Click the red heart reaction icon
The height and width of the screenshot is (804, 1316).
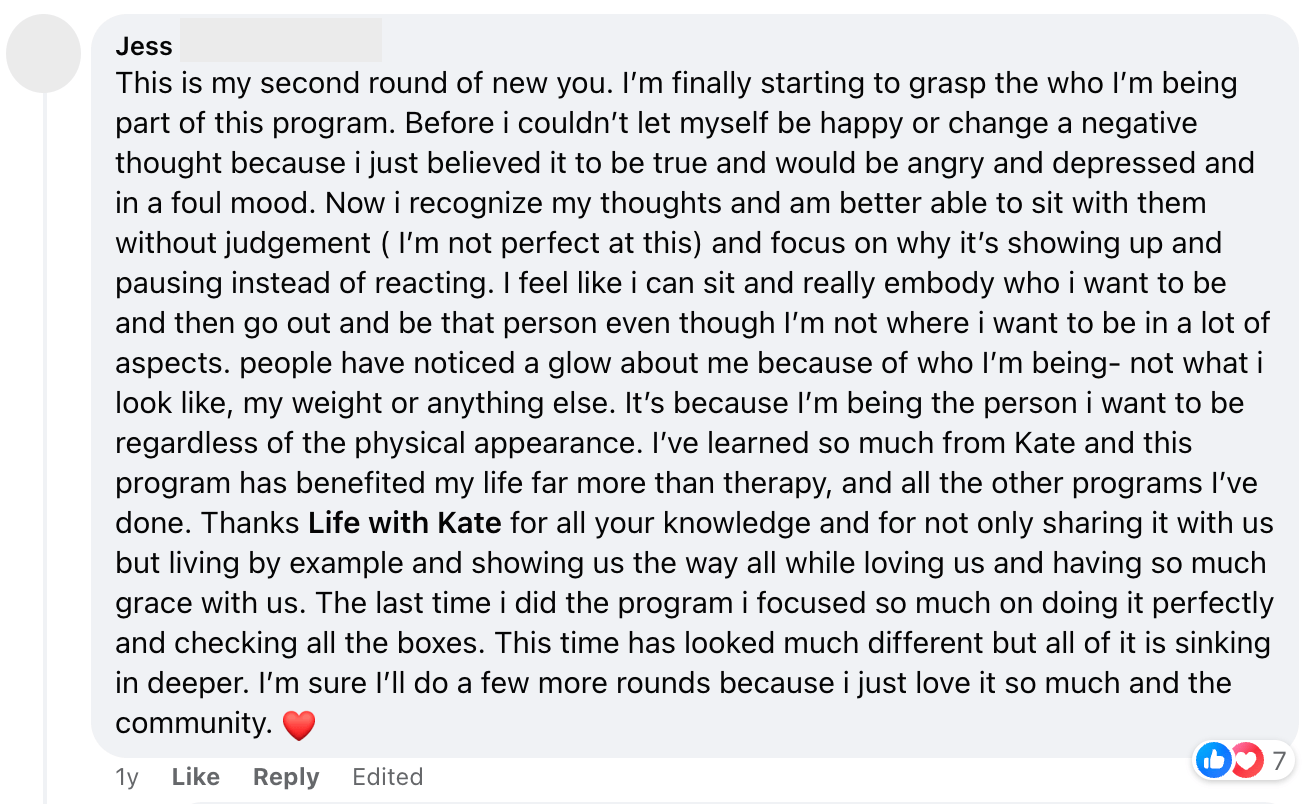point(1245,761)
